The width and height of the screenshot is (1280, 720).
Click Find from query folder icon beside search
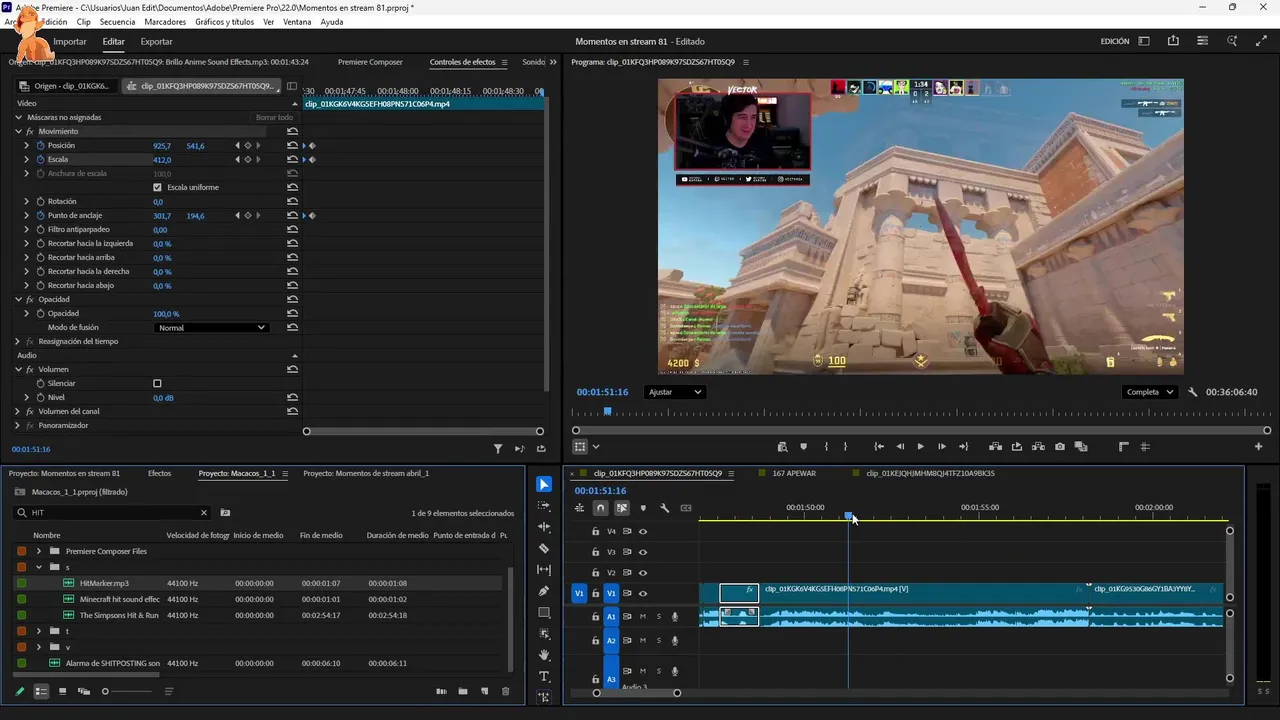225,513
